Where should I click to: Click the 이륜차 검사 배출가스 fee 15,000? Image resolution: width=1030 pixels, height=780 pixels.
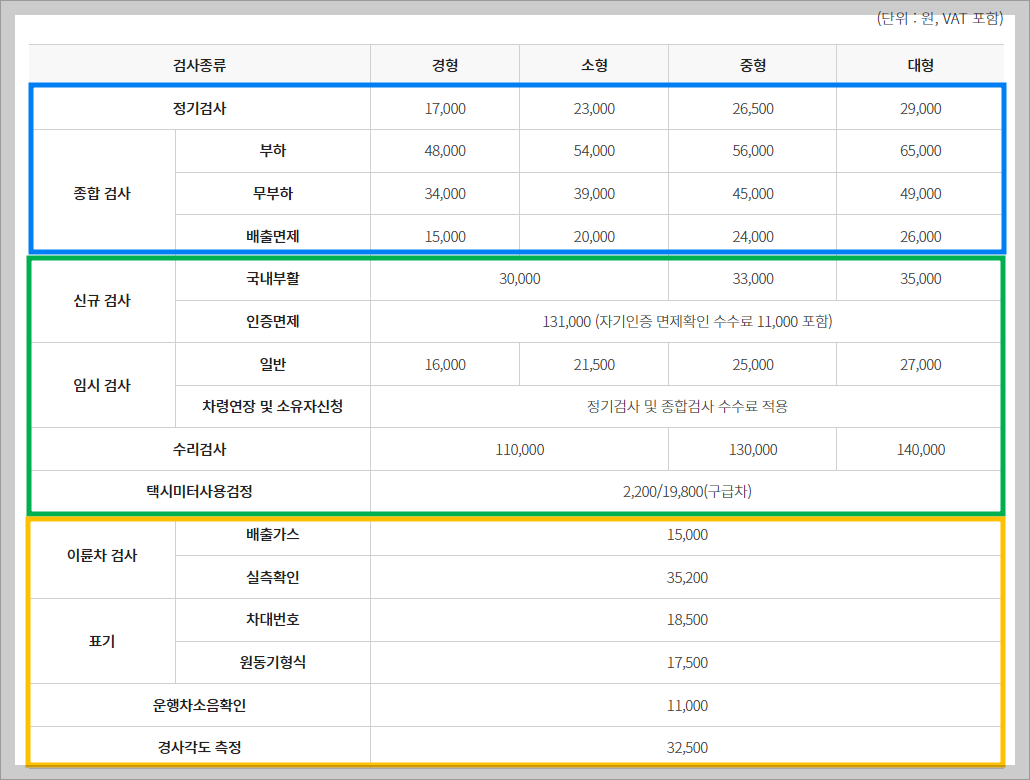685,534
